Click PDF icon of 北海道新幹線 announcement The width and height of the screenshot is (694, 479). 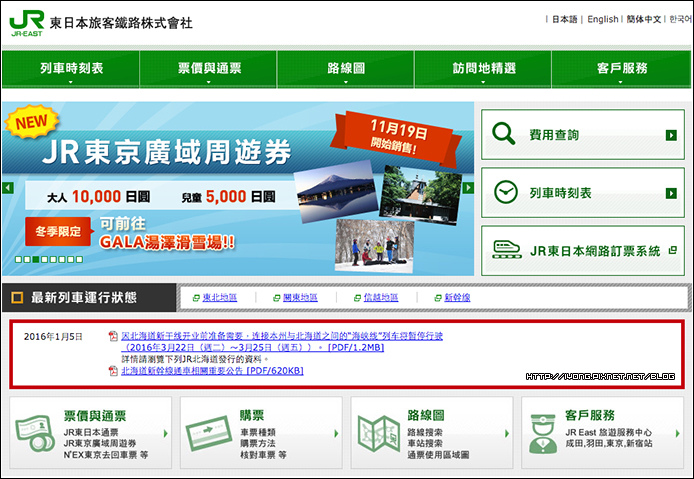[x=113, y=371]
